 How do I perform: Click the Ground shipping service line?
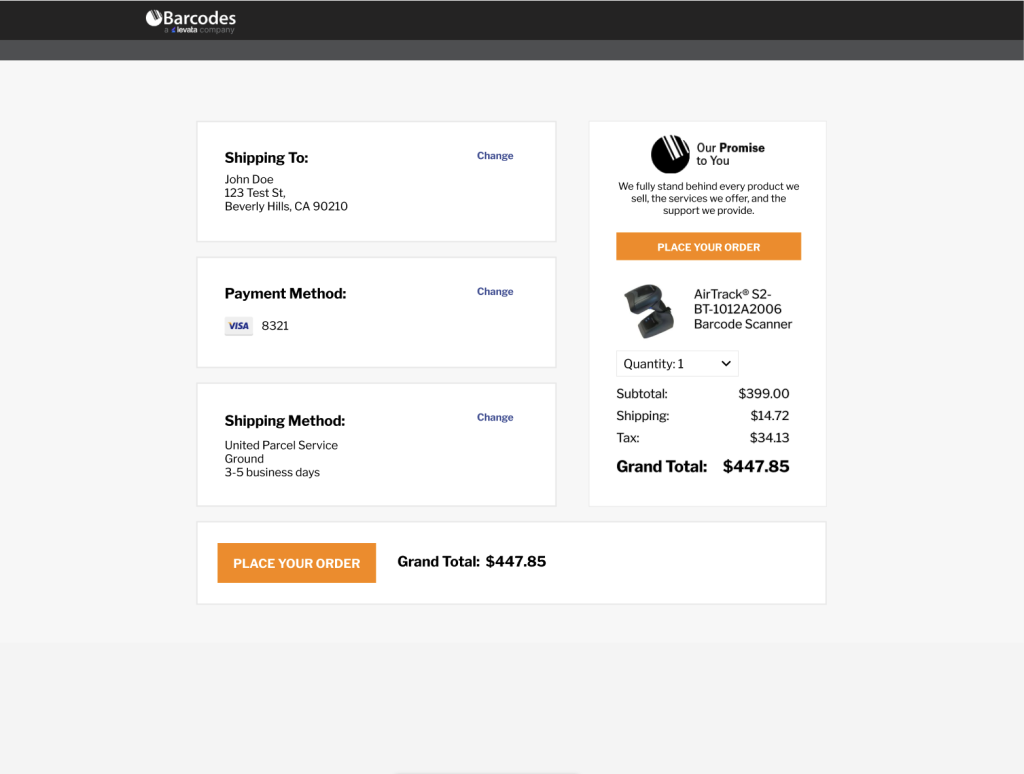coord(244,459)
